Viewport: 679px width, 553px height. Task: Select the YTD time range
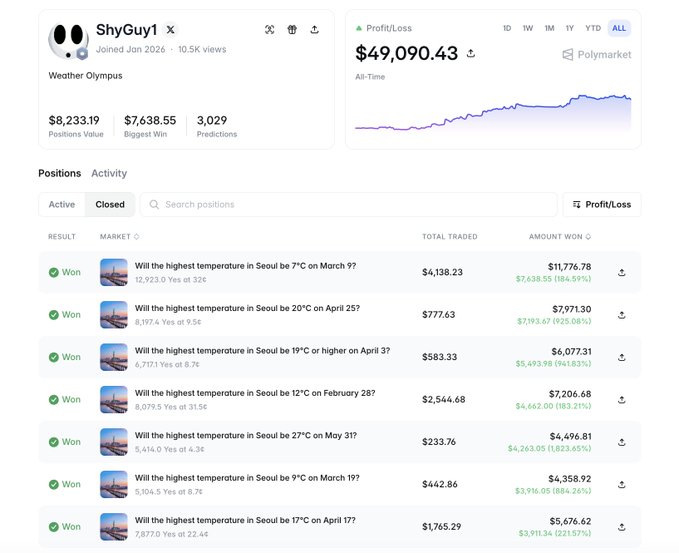click(593, 28)
